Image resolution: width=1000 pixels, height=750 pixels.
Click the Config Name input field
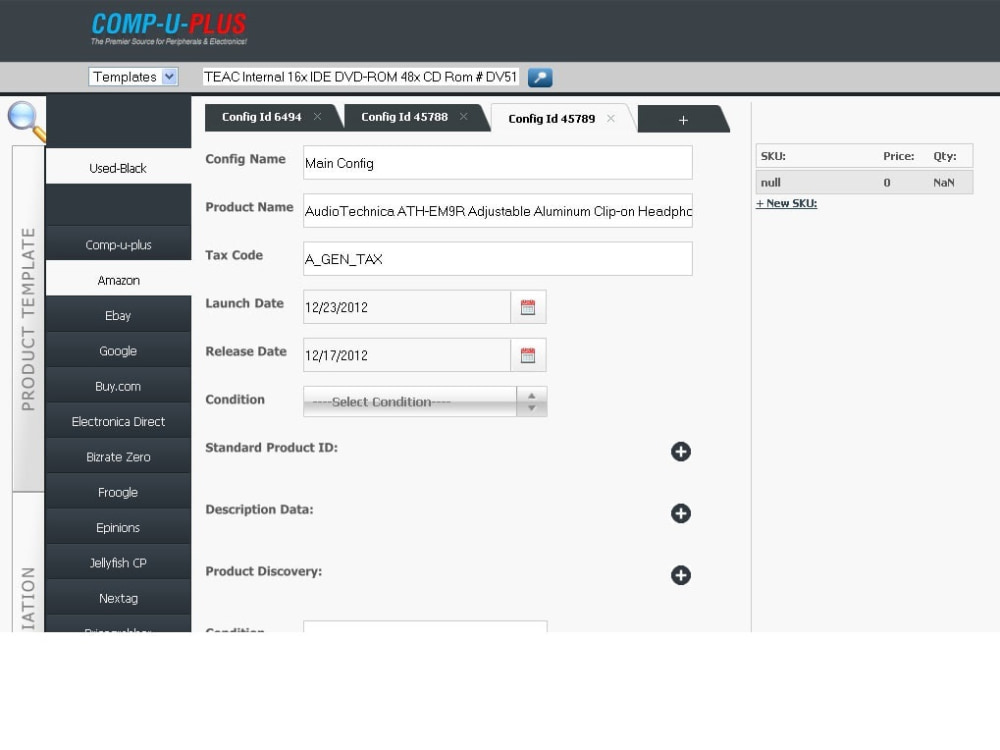tap(497, 163)
